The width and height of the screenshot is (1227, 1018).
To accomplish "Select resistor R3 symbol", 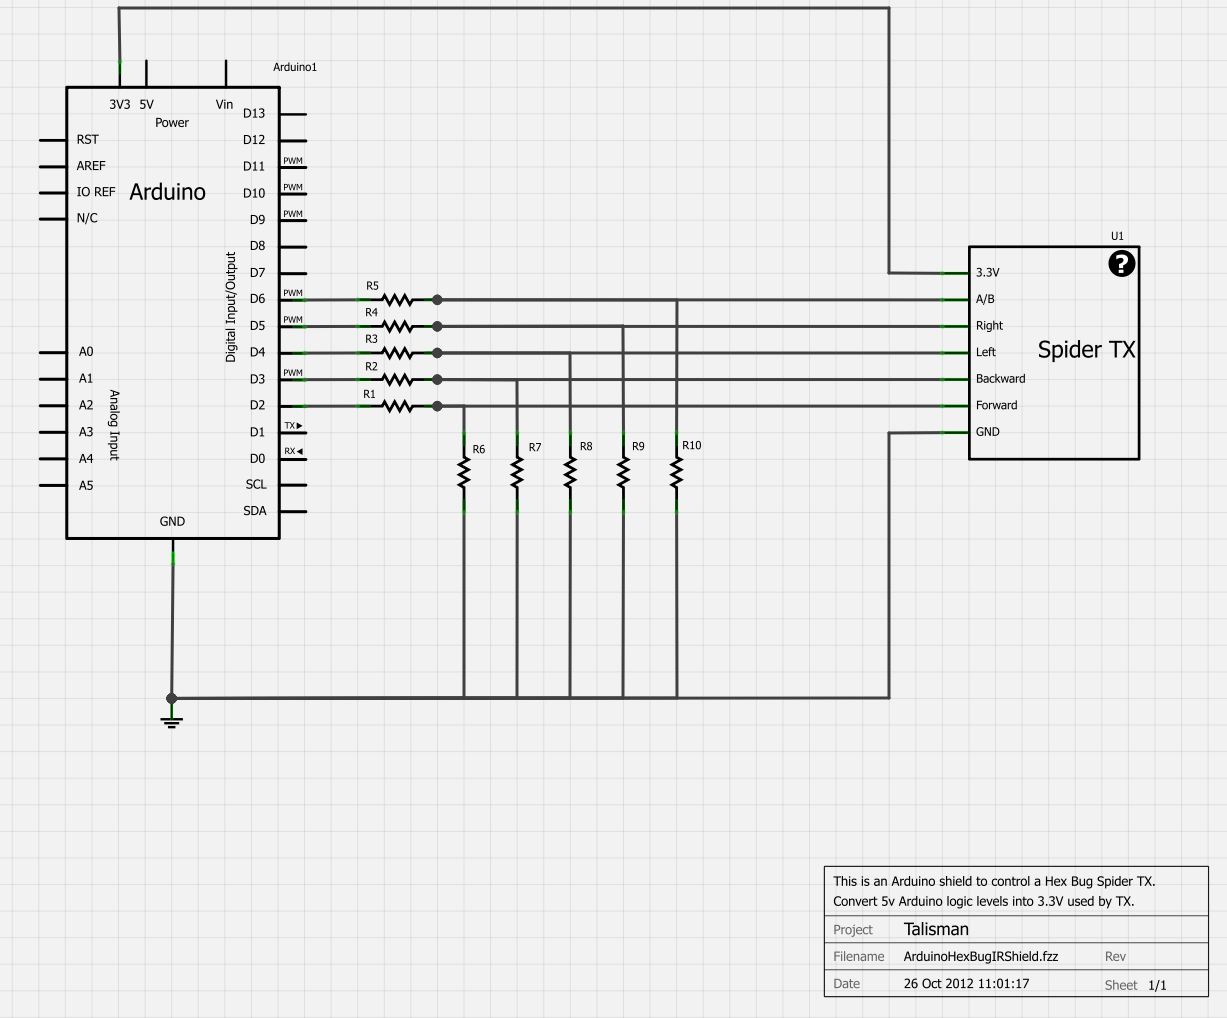I will coord(398,353).
